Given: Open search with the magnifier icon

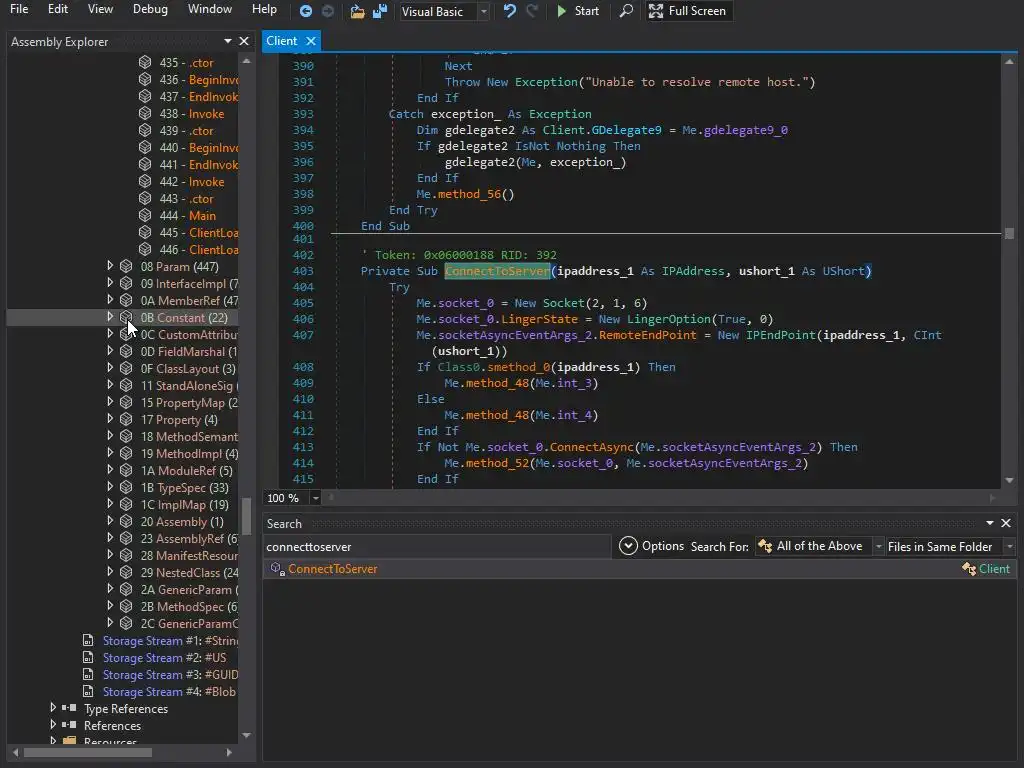Looking at the screenshot, I should 626,11.
